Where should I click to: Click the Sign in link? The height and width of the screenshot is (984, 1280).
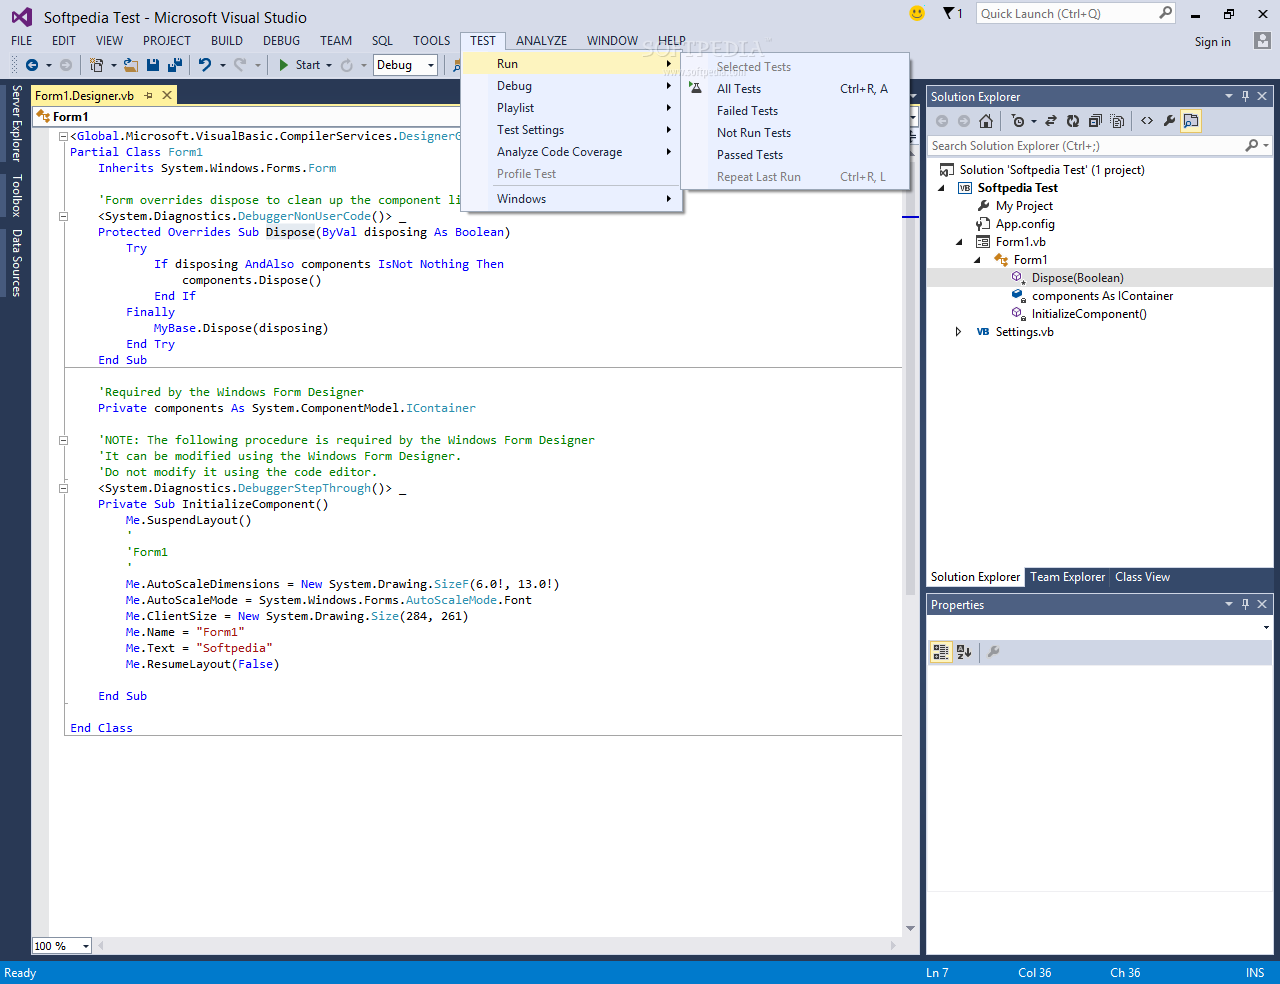[1212, 42]
